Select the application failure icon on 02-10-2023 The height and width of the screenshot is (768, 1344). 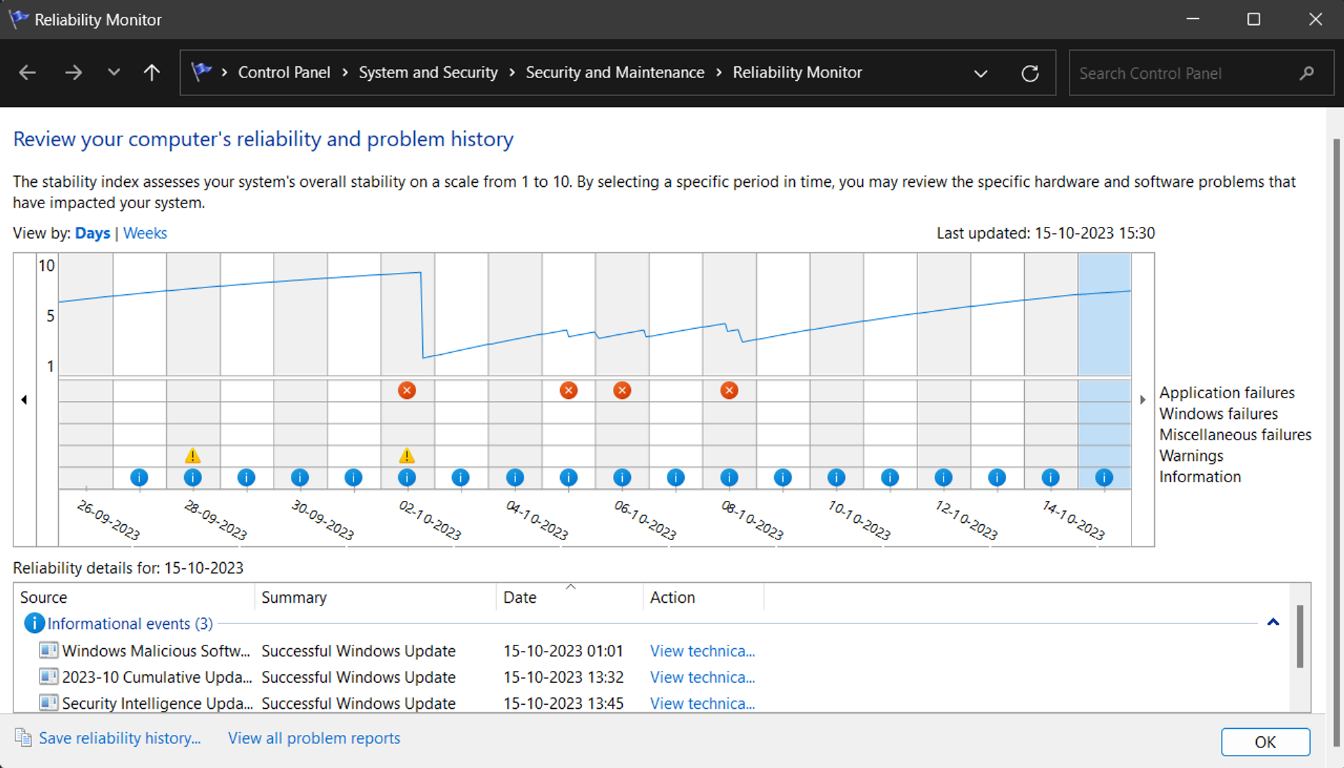tap(406, 390)
